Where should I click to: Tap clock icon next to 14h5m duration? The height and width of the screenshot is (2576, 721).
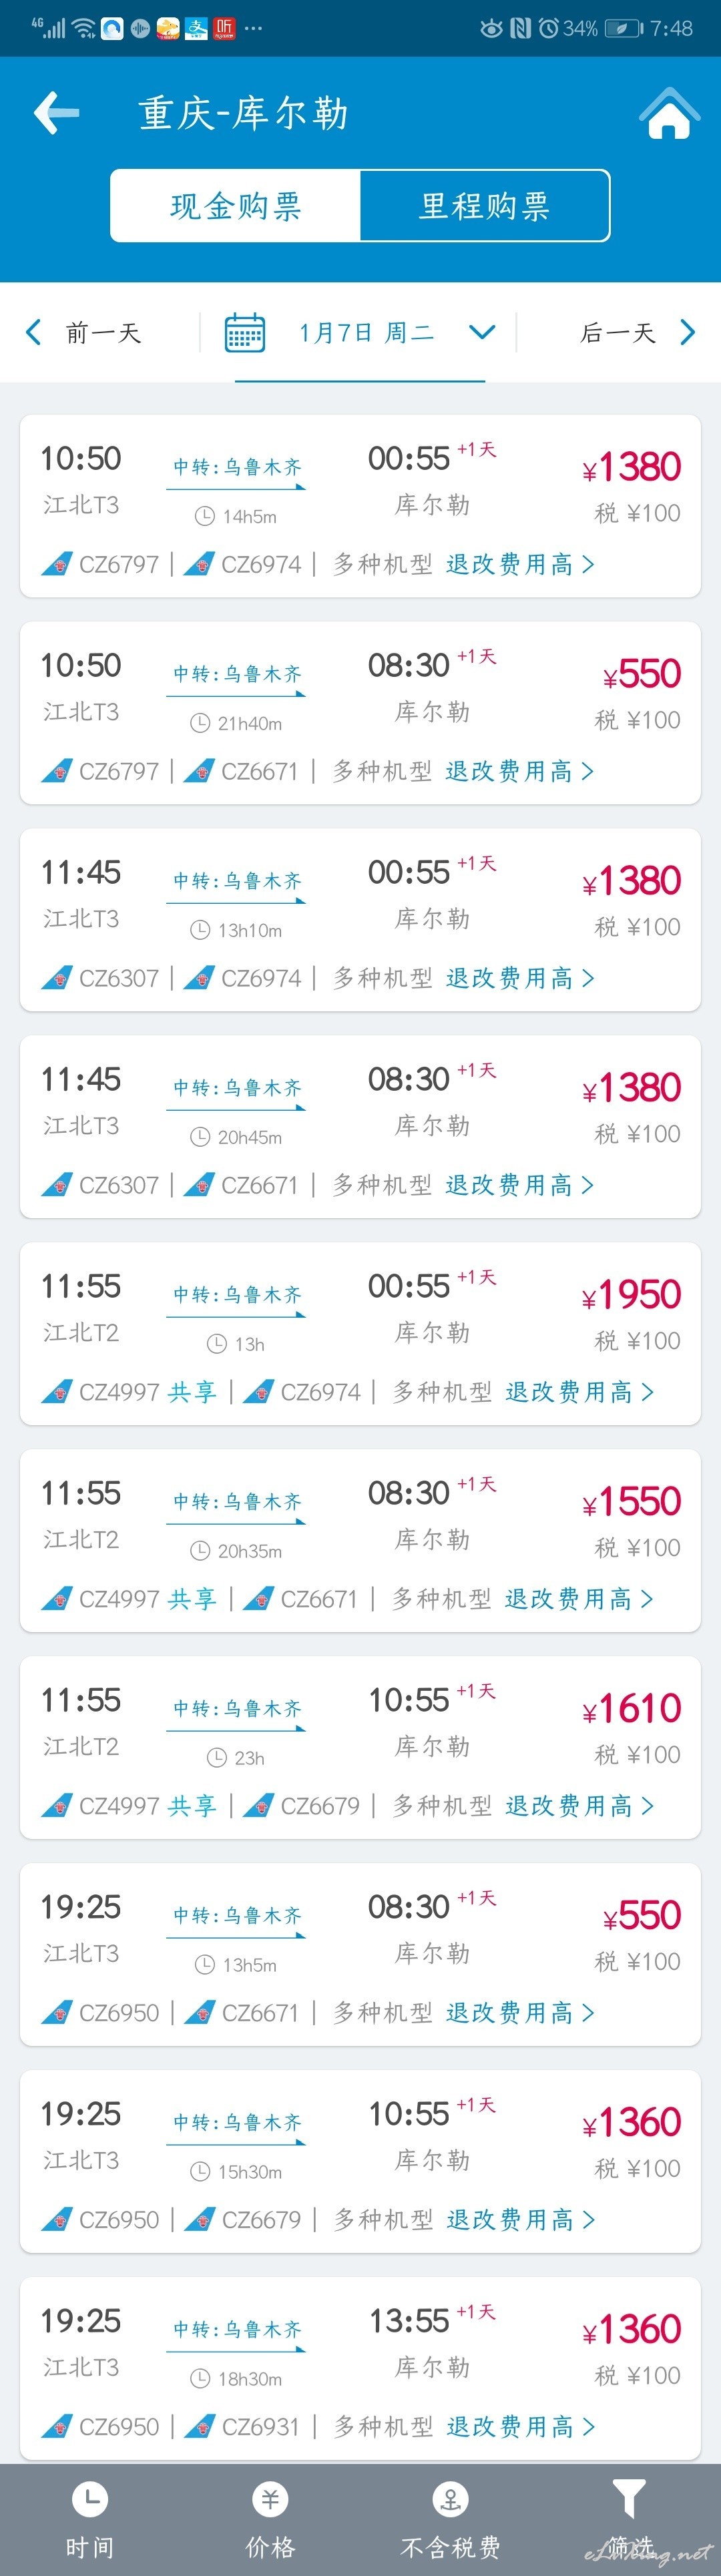click(204, 516)
